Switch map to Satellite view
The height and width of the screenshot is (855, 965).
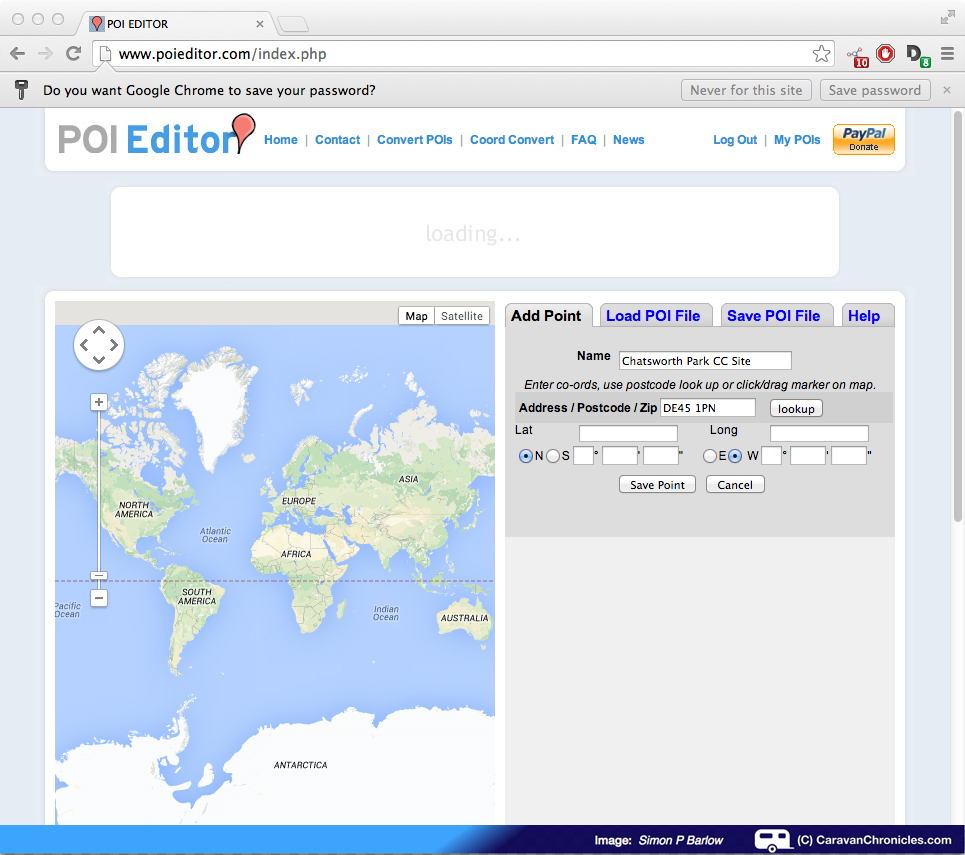[462, 316]
